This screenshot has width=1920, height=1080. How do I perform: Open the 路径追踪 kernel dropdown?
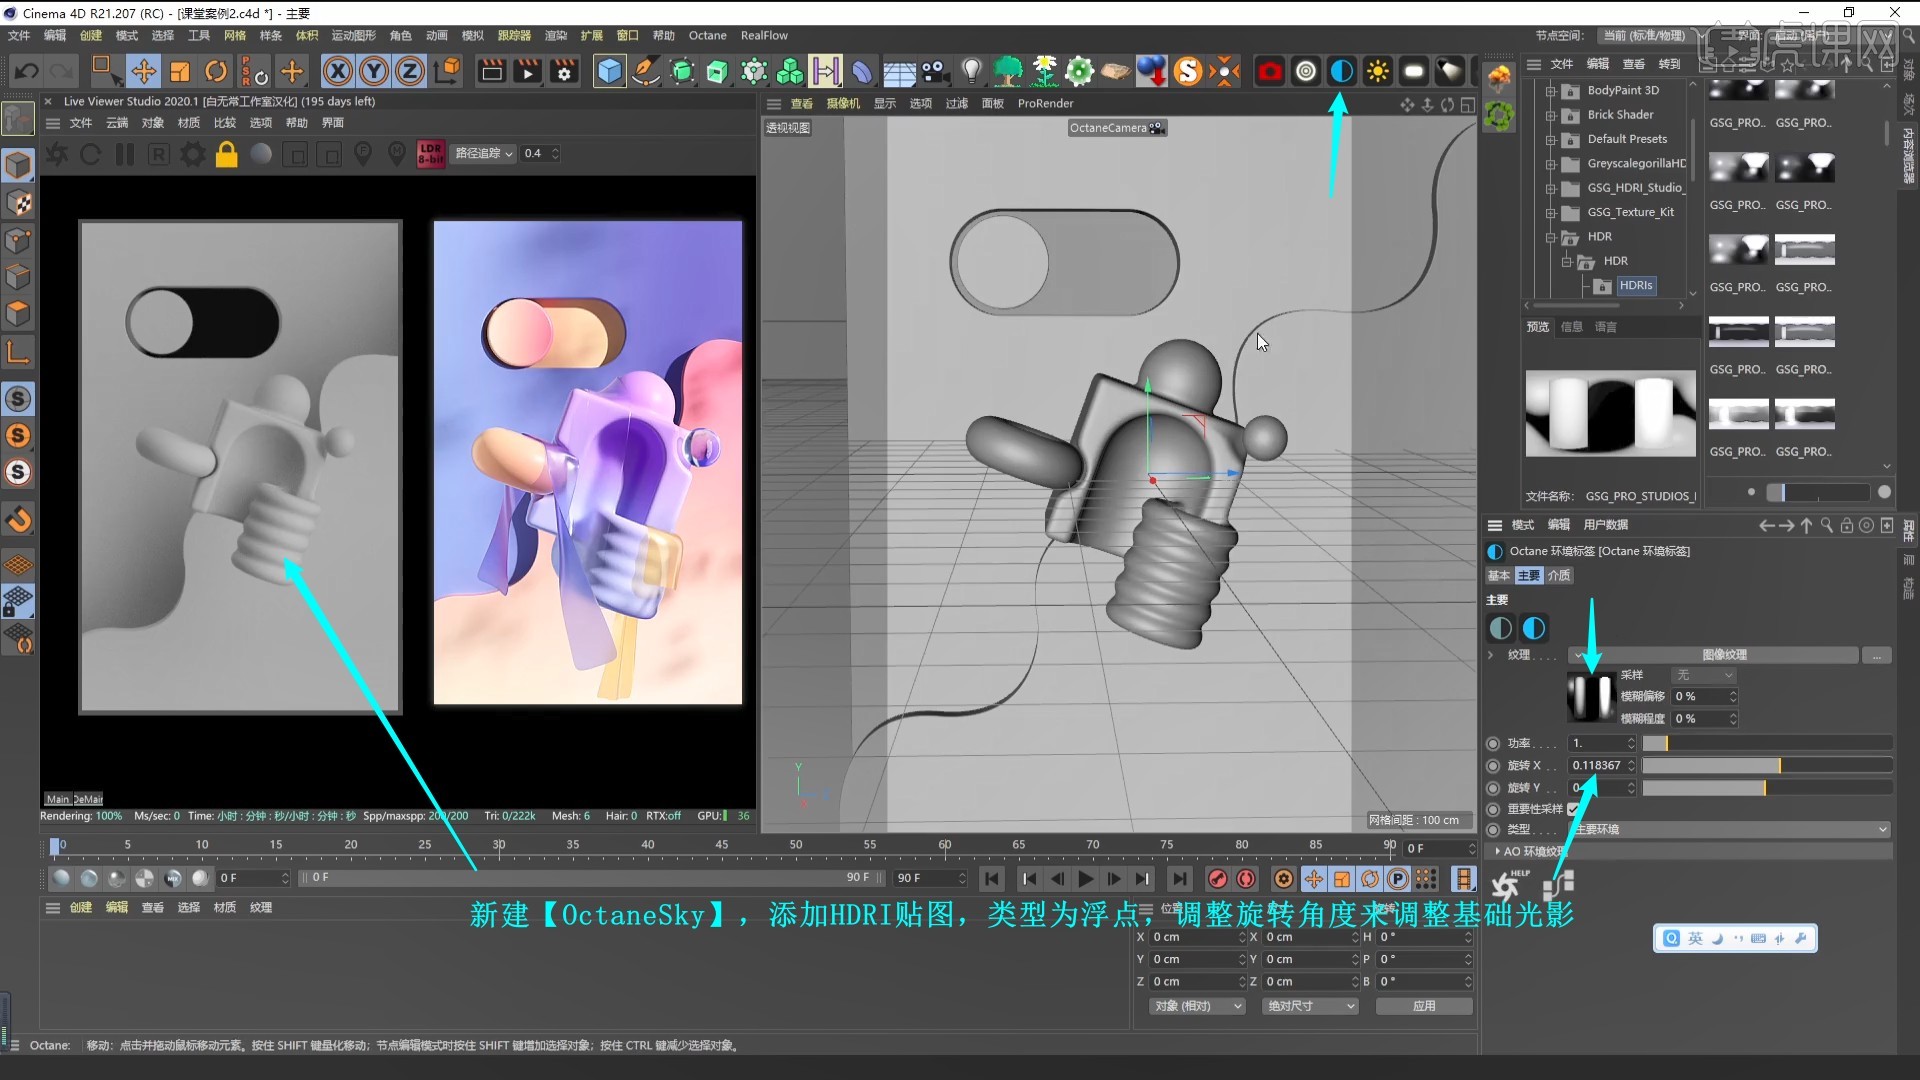click(484, 154)
